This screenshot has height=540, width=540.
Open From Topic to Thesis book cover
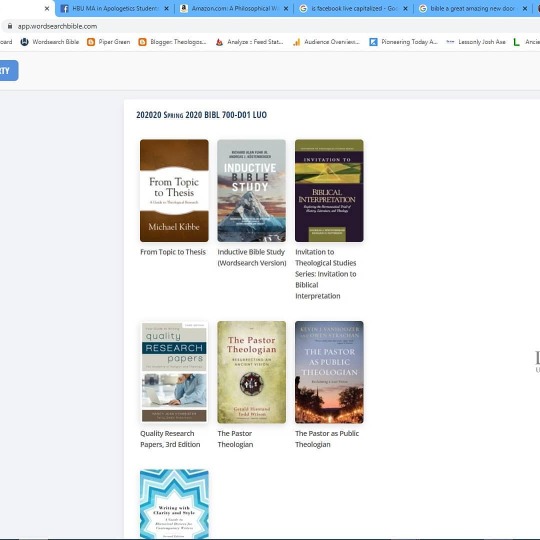pos(174,190)
